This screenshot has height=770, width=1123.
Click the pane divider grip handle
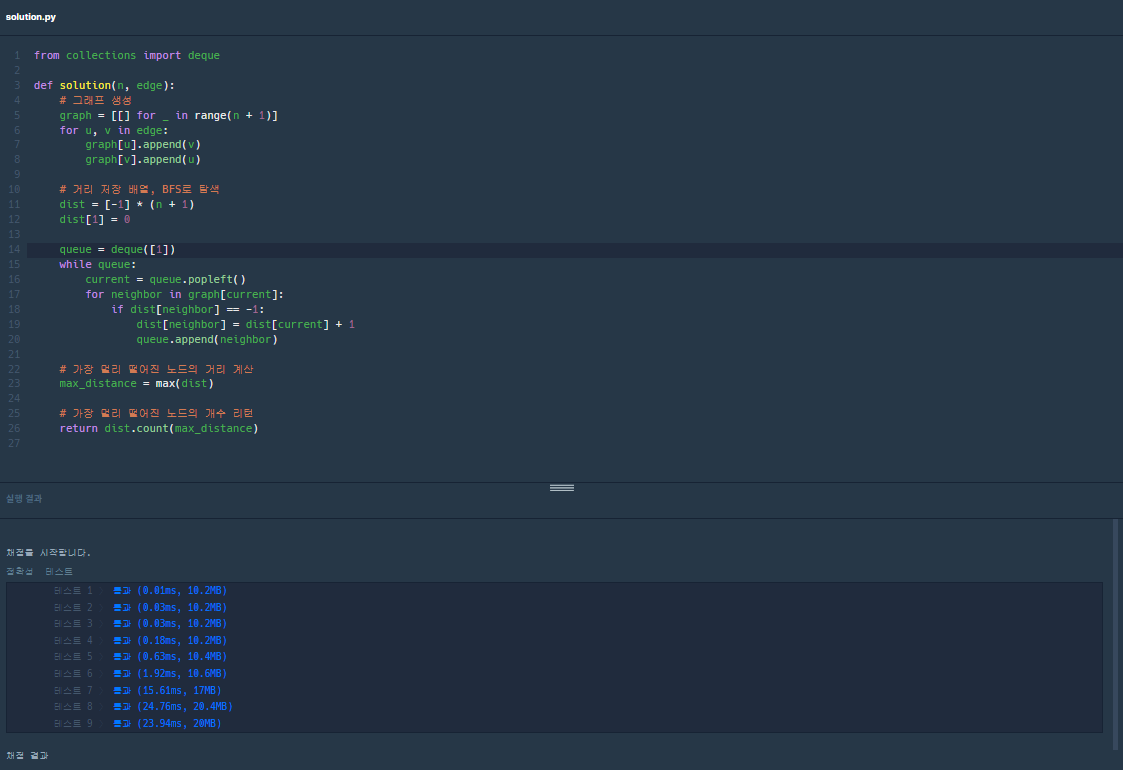pyautogui.click(x=562, y=488)
